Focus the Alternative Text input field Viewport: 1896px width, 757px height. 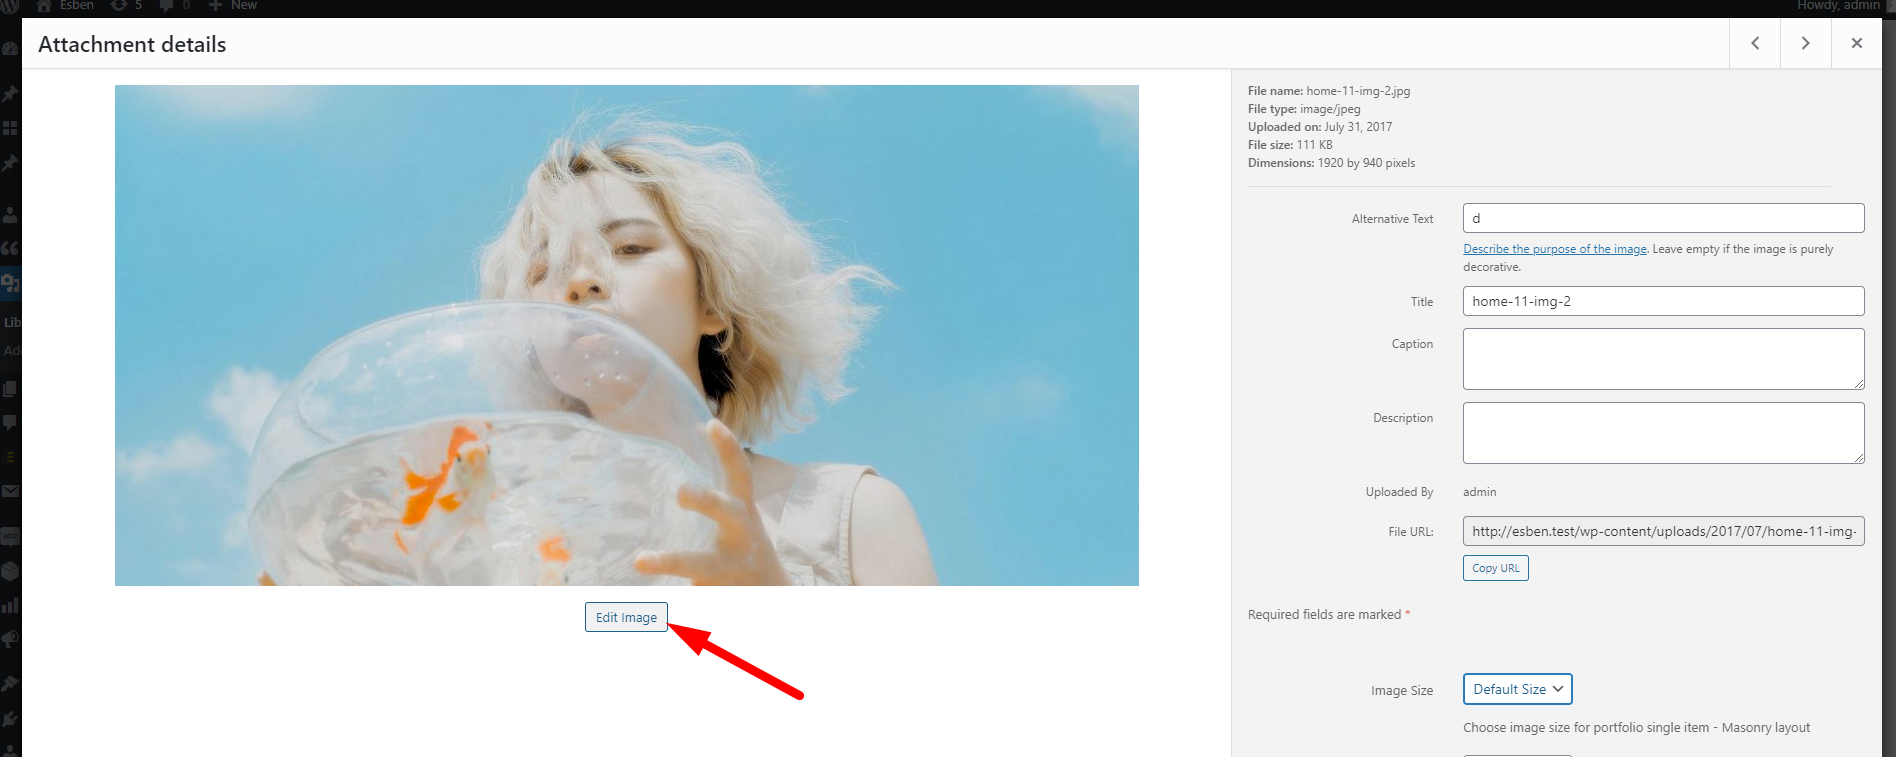(x=1664, y=218)
